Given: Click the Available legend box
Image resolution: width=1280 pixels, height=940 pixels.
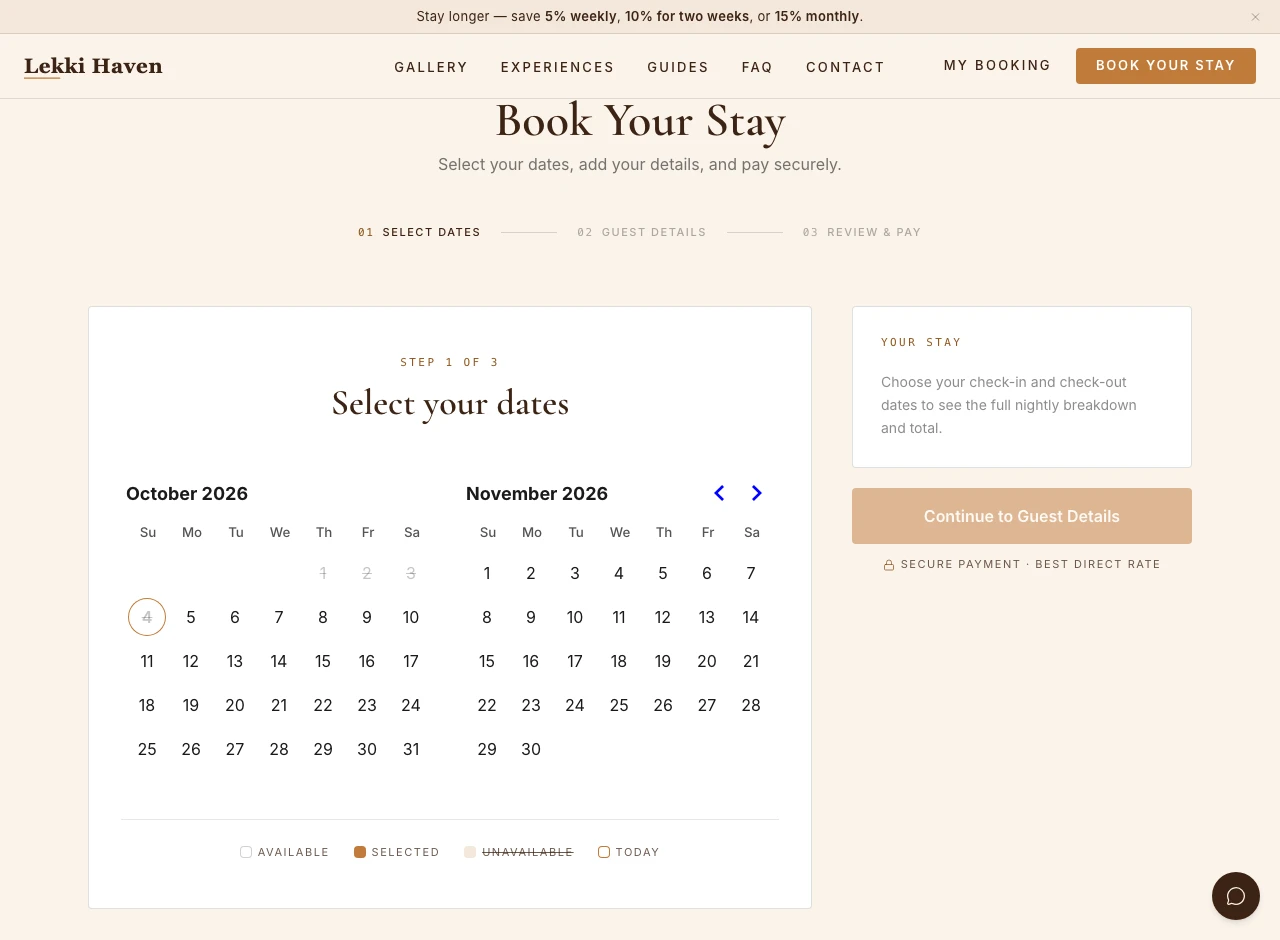Looking at the screenshot, I should [x=246, y=852].
